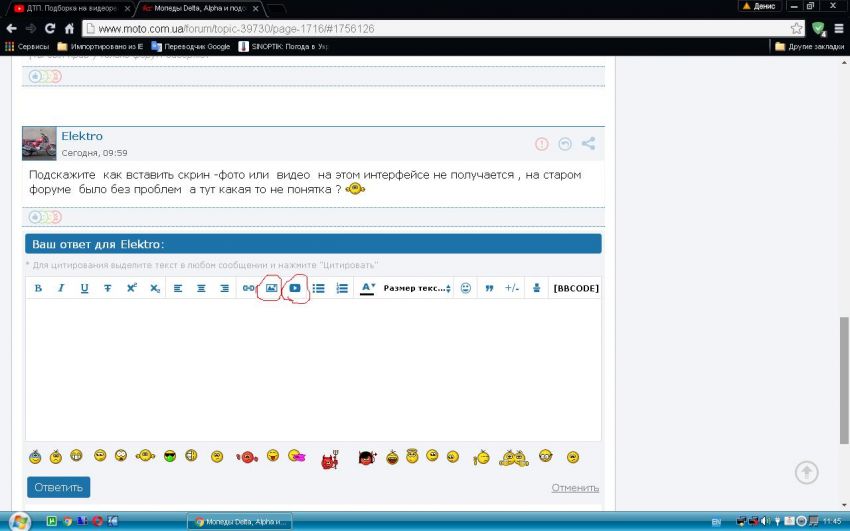Screen dimensions: 850x531
Task: Center-align reply text
Action: [201, 288]
